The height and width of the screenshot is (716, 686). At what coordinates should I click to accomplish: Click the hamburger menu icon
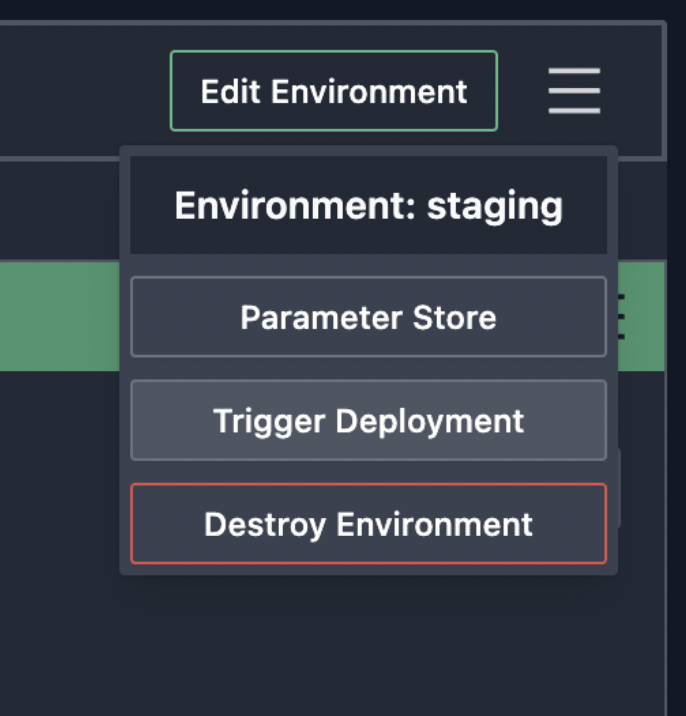pyautogui.click(x=574, y=91)
